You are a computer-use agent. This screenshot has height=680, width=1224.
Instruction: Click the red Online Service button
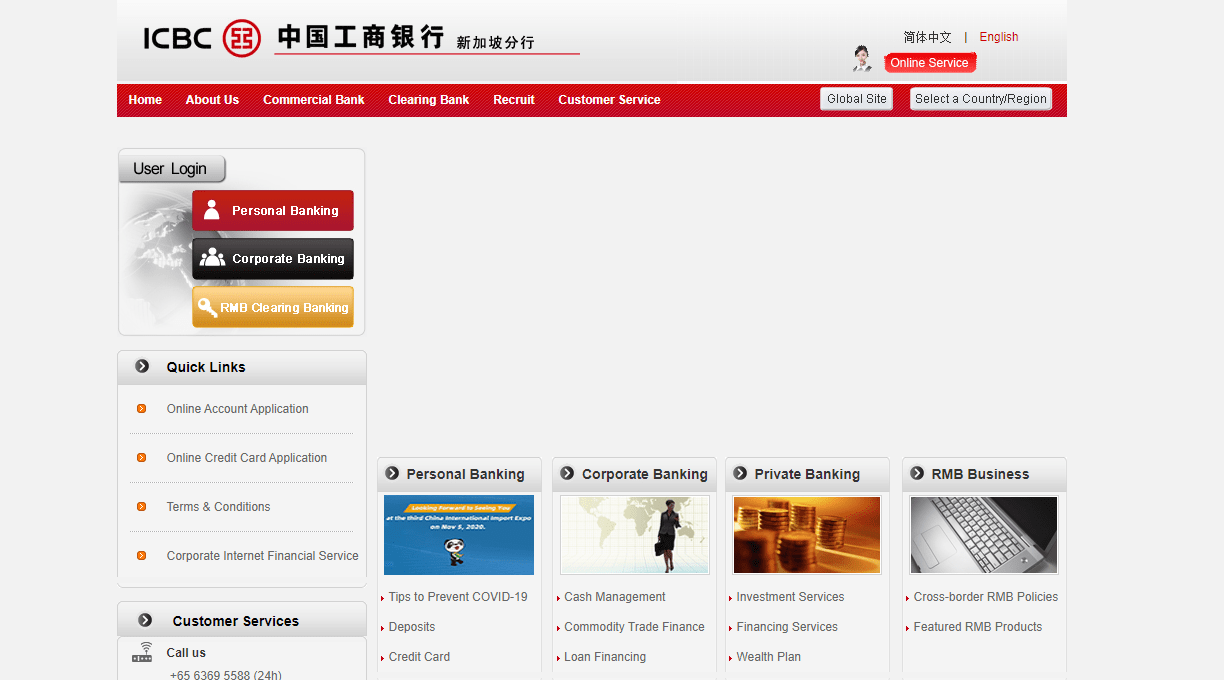930,63
